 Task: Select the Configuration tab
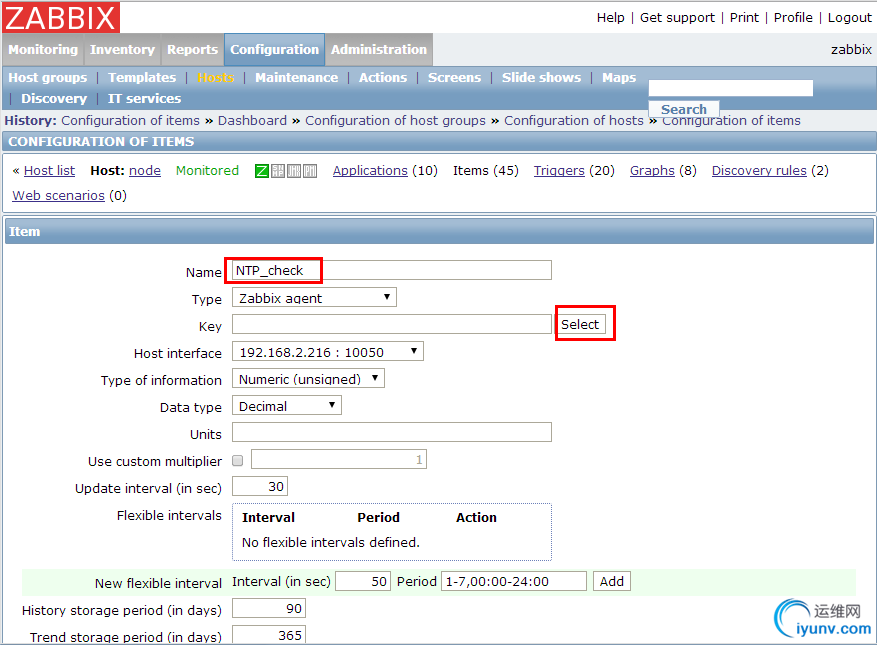(275, 50)
